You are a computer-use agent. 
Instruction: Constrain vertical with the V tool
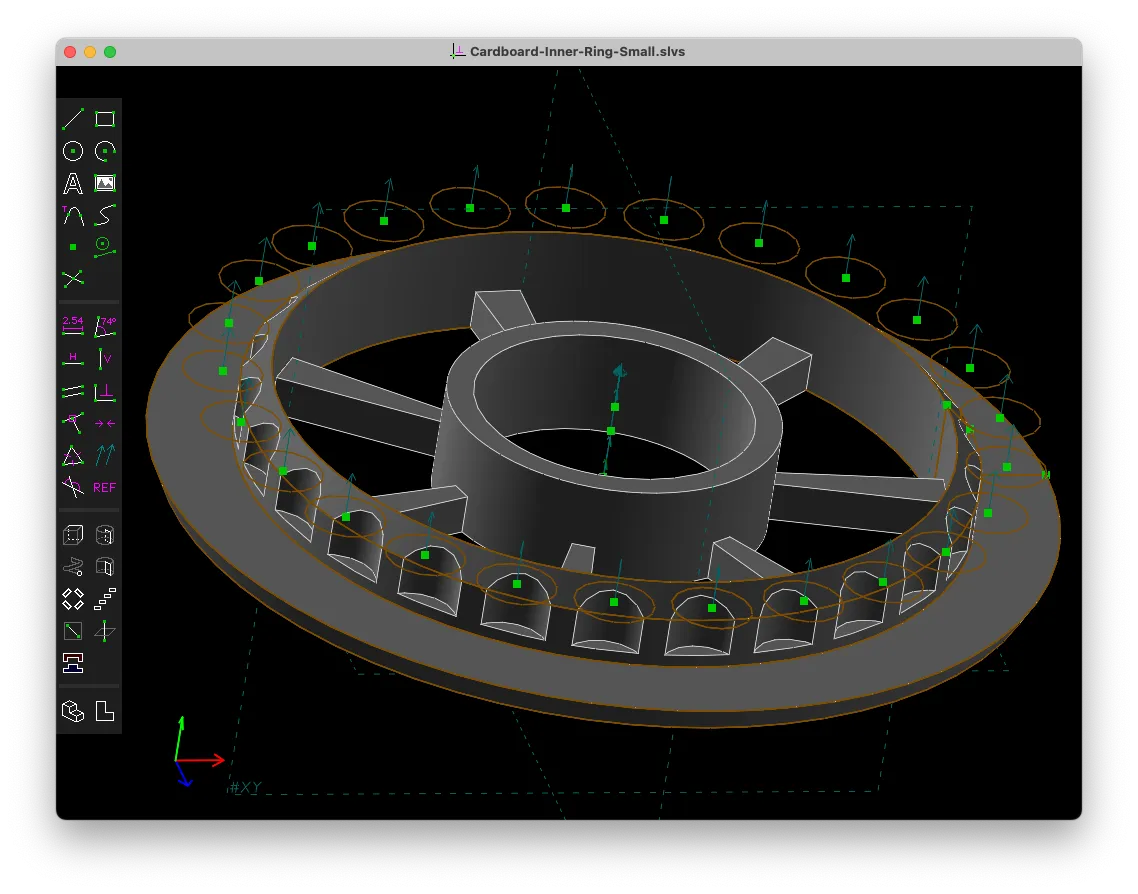(105, 358)
